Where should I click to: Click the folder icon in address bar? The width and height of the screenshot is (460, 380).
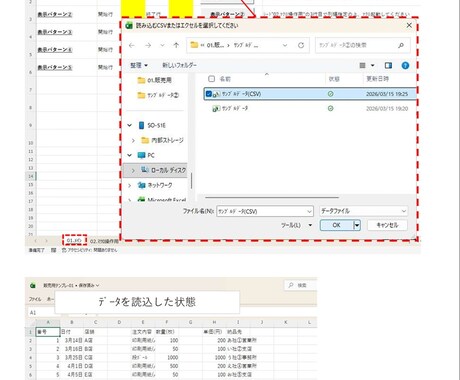pyautogui.click(x=194, y=45)
